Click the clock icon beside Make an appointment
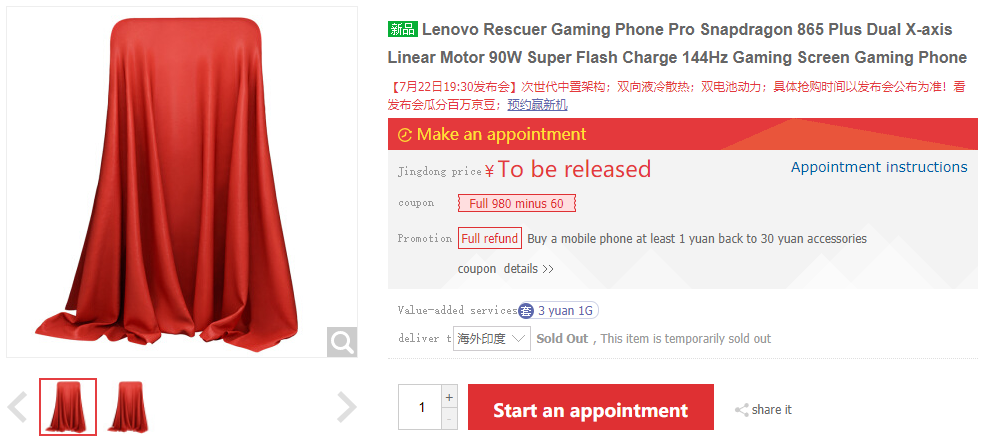Screen dimensions: 993x441 (405, 135)
